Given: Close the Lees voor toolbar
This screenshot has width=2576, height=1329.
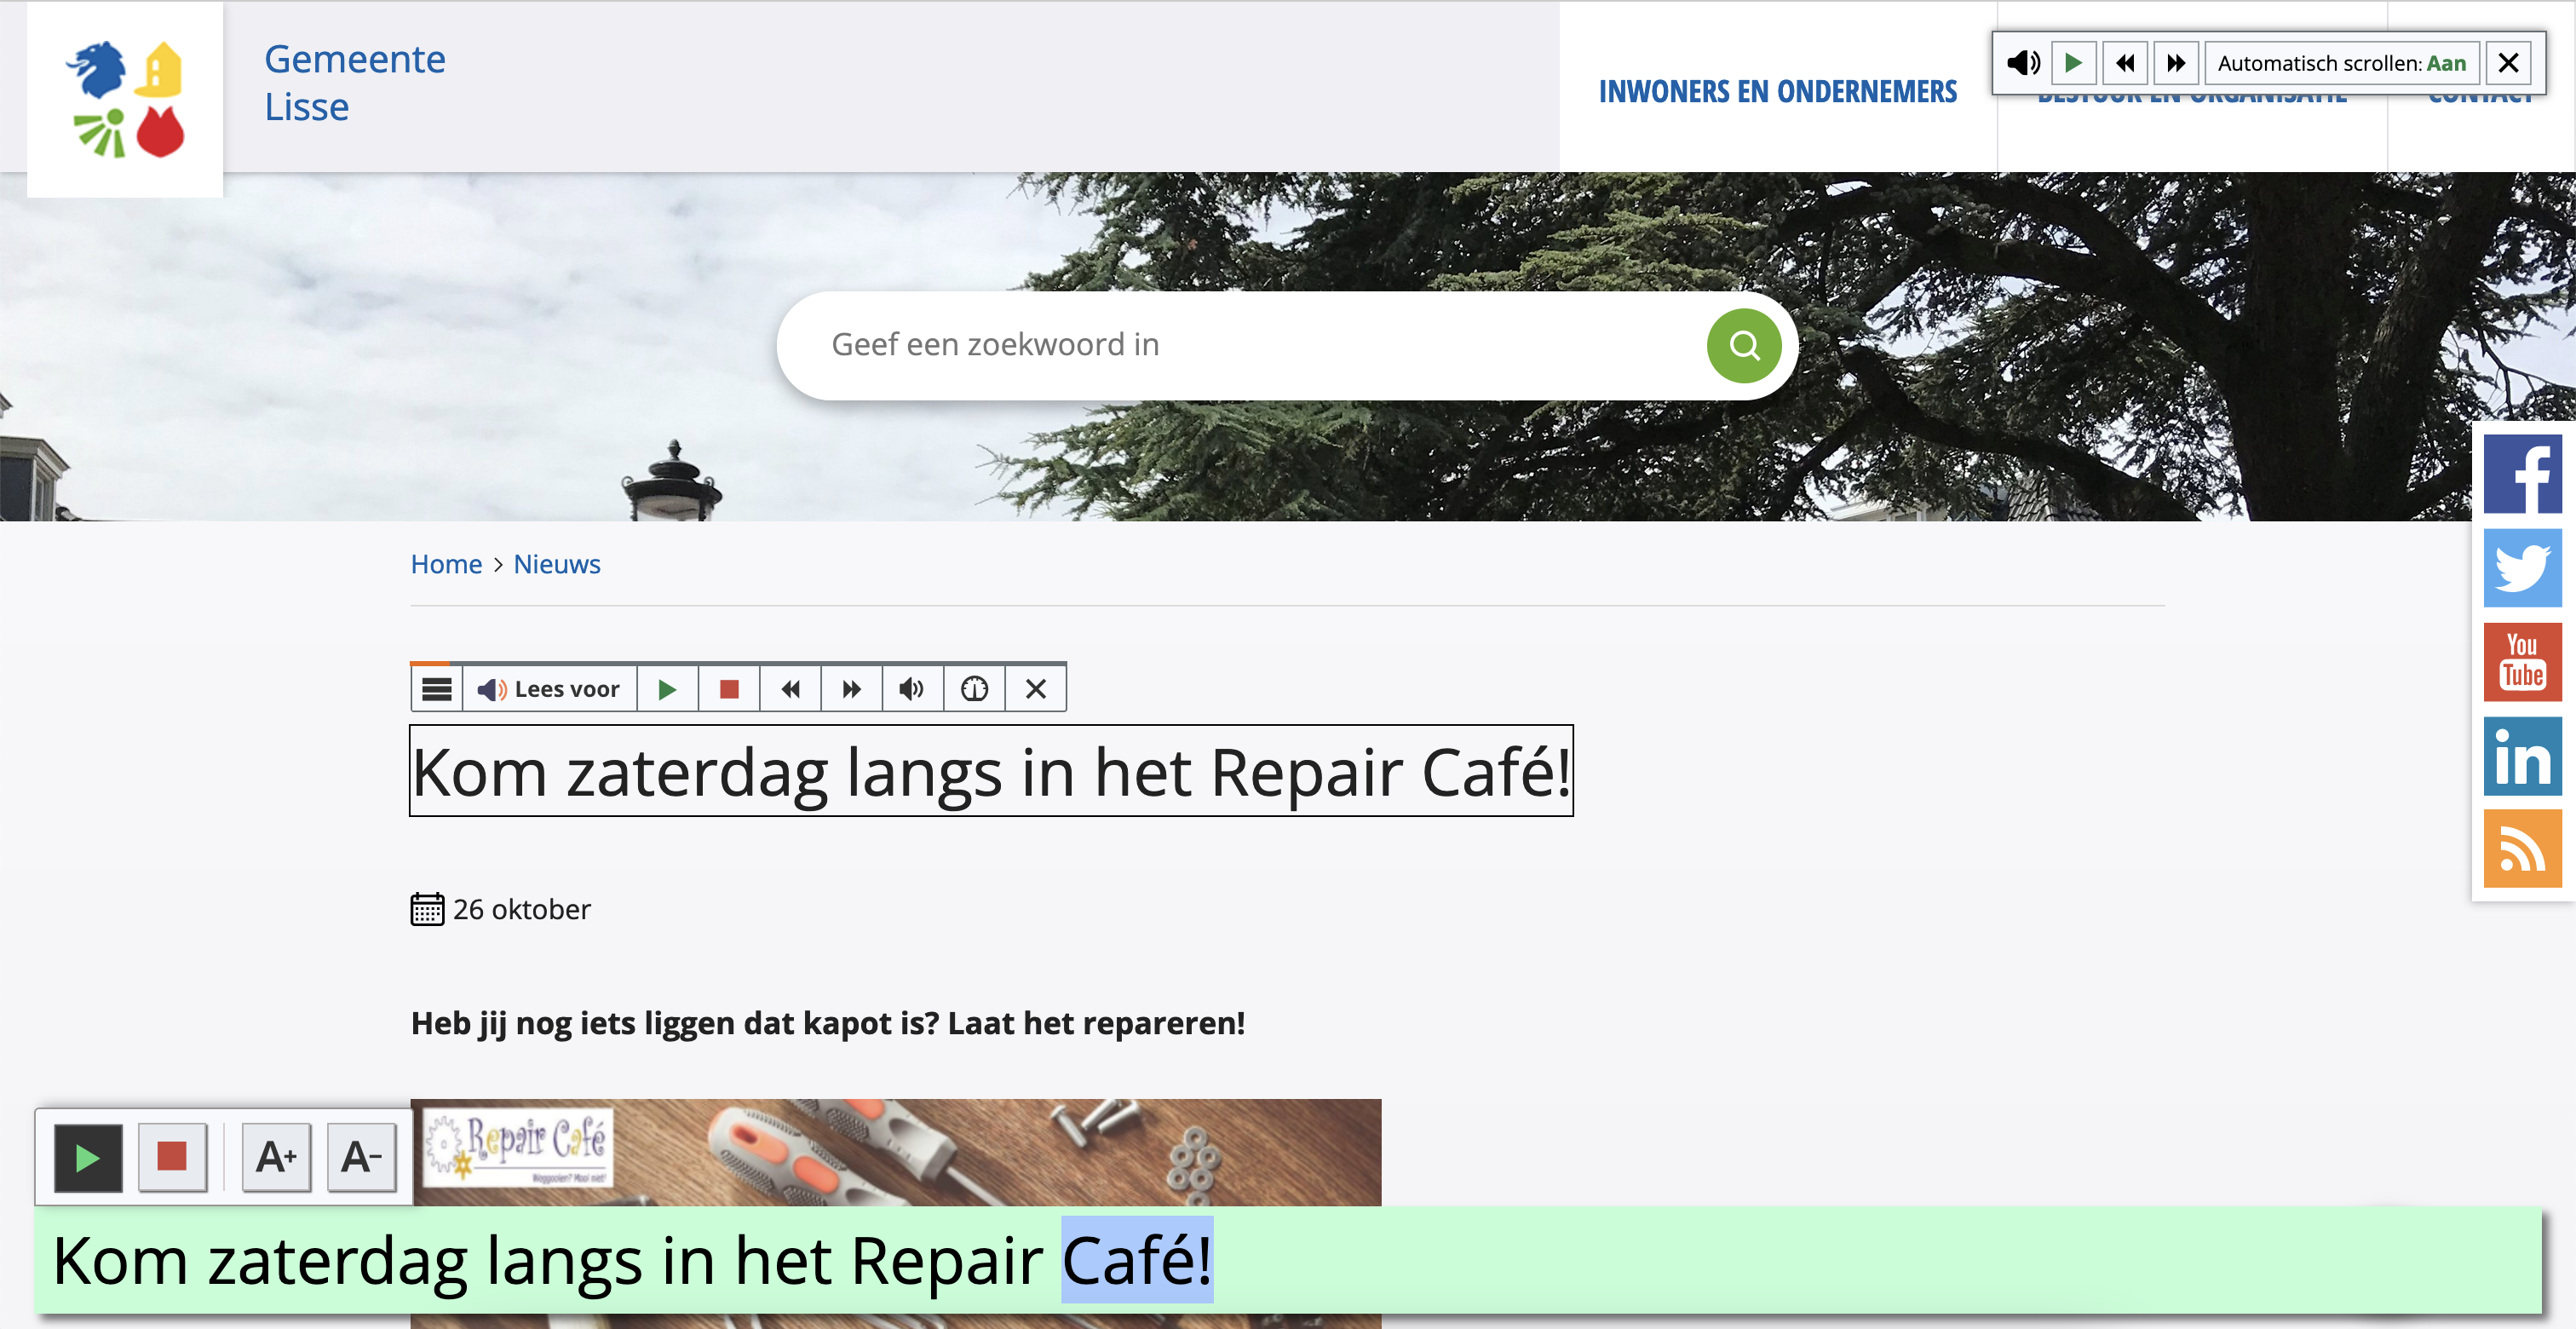Looking at the screenshot, I should pos(1036,689).
